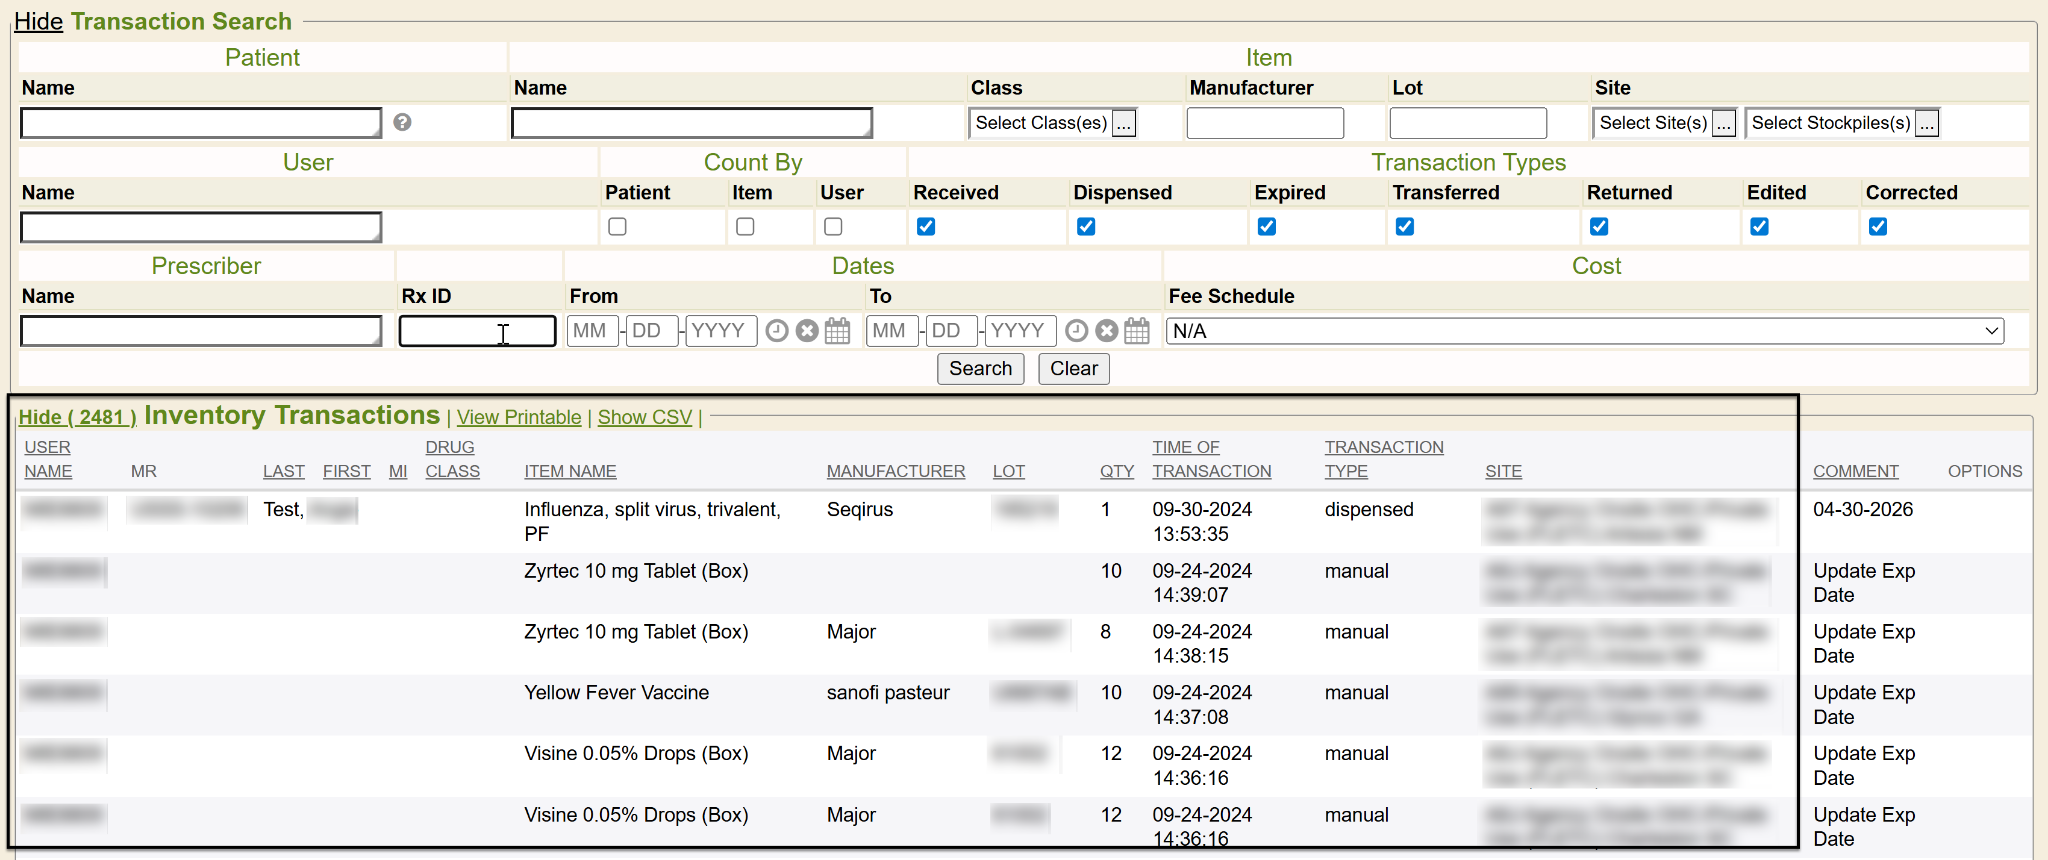Clear the From date with X icon
The height and width of the screenshot is (860, 2048).
pyautogui.click(x=807, y=331)
